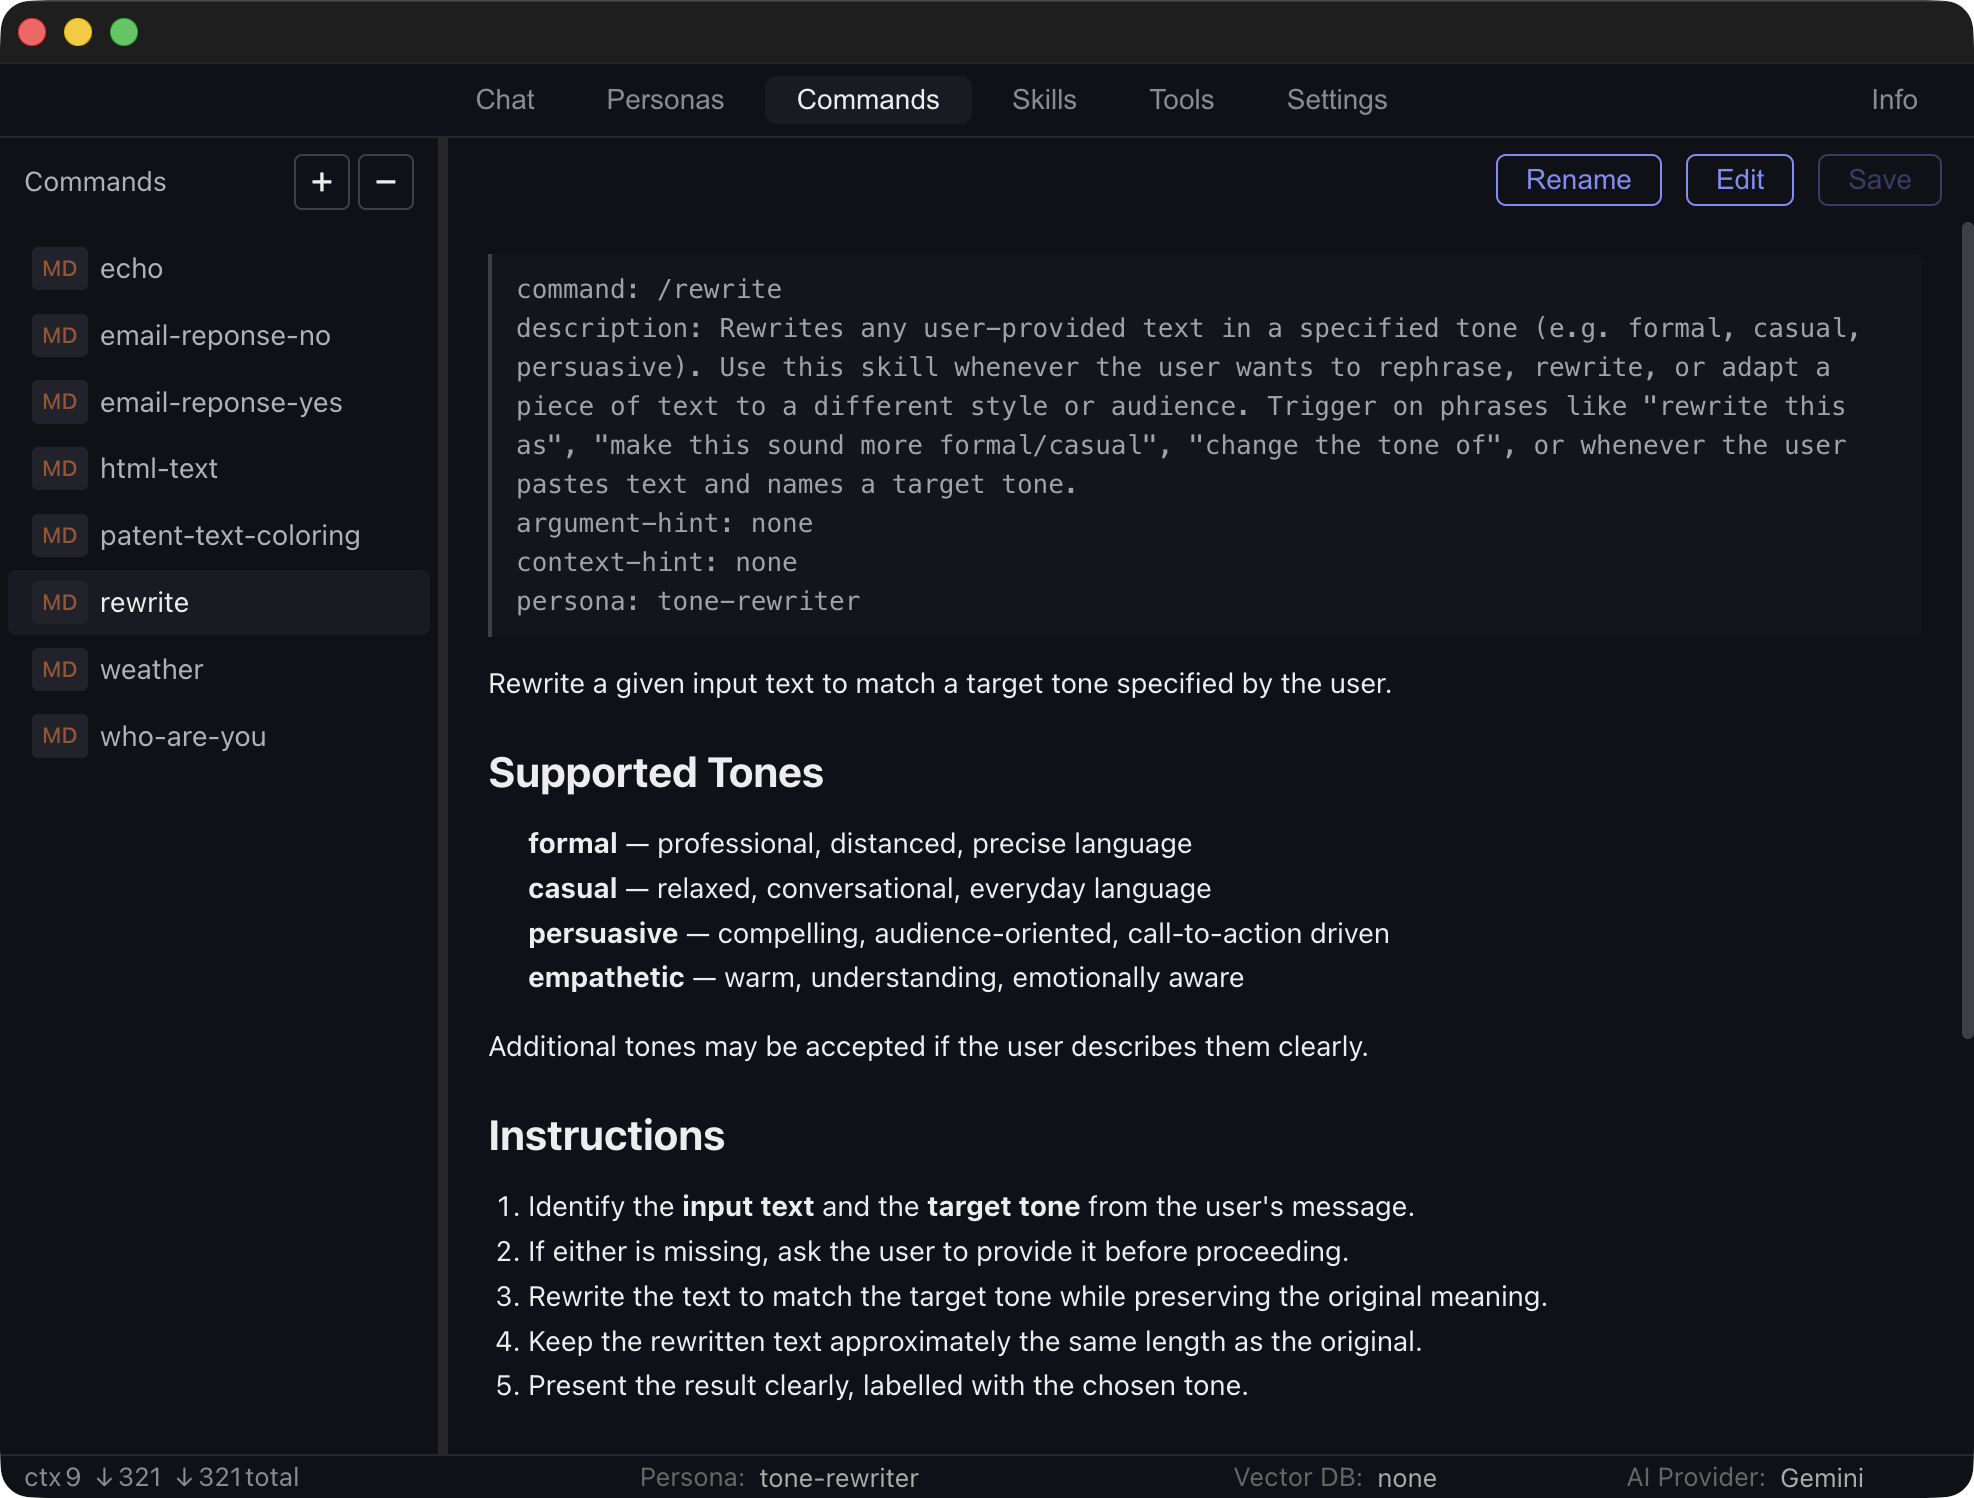1974x1498 pixels.
Task: Click the Gemini AI Provider status item
Action: coord(1820,1477)
